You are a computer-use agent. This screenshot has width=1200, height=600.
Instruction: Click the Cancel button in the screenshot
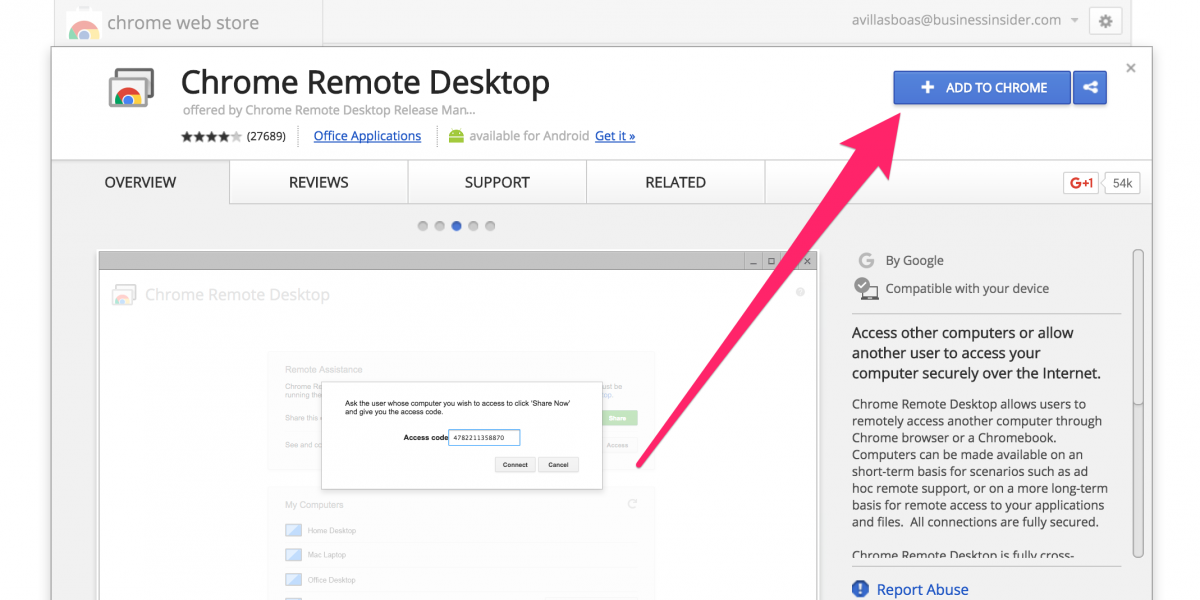coord(558,465)
